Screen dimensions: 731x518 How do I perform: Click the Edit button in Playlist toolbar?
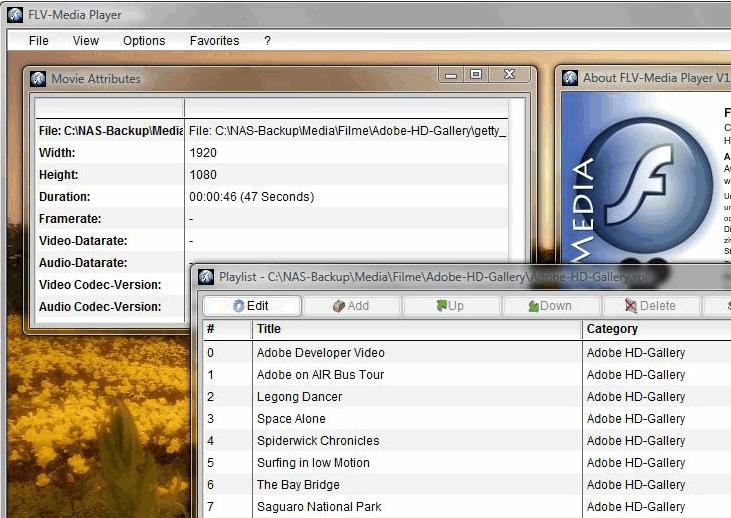[252, 306]
